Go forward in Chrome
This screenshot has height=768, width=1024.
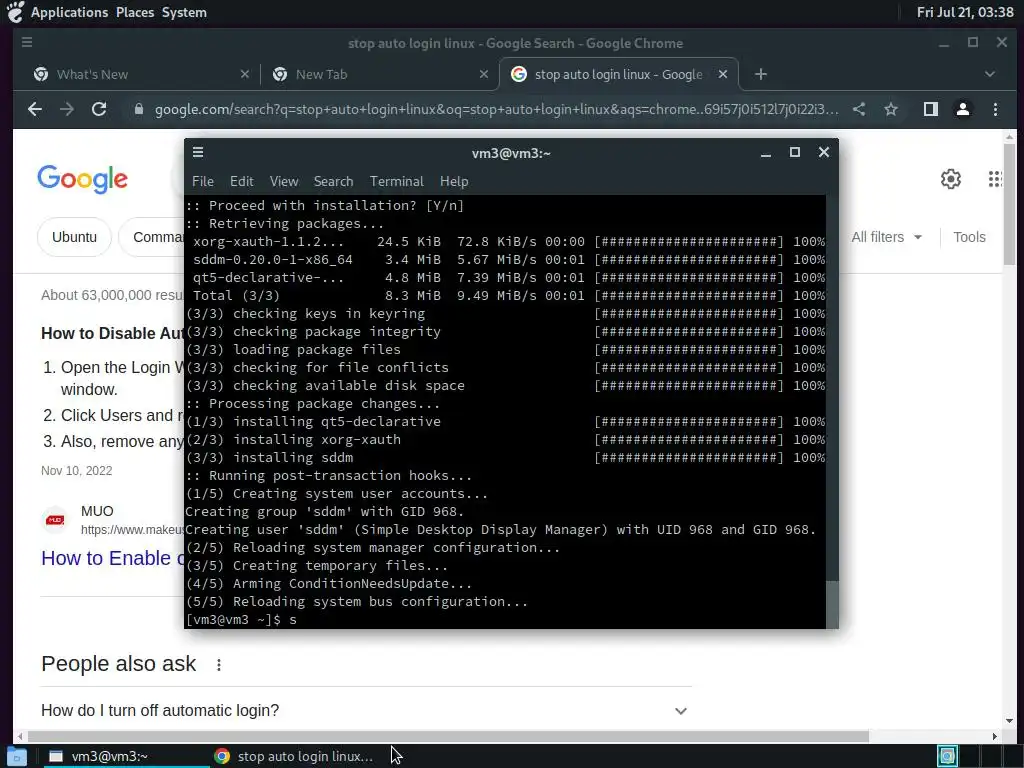click(x=67, y=109)
